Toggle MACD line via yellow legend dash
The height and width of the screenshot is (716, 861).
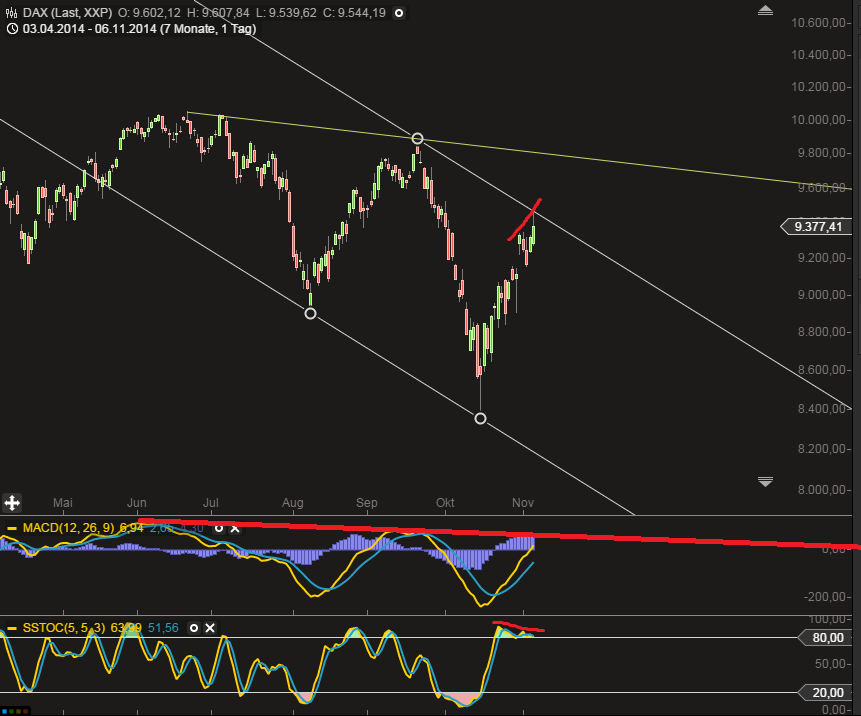[x=10, y=528]
